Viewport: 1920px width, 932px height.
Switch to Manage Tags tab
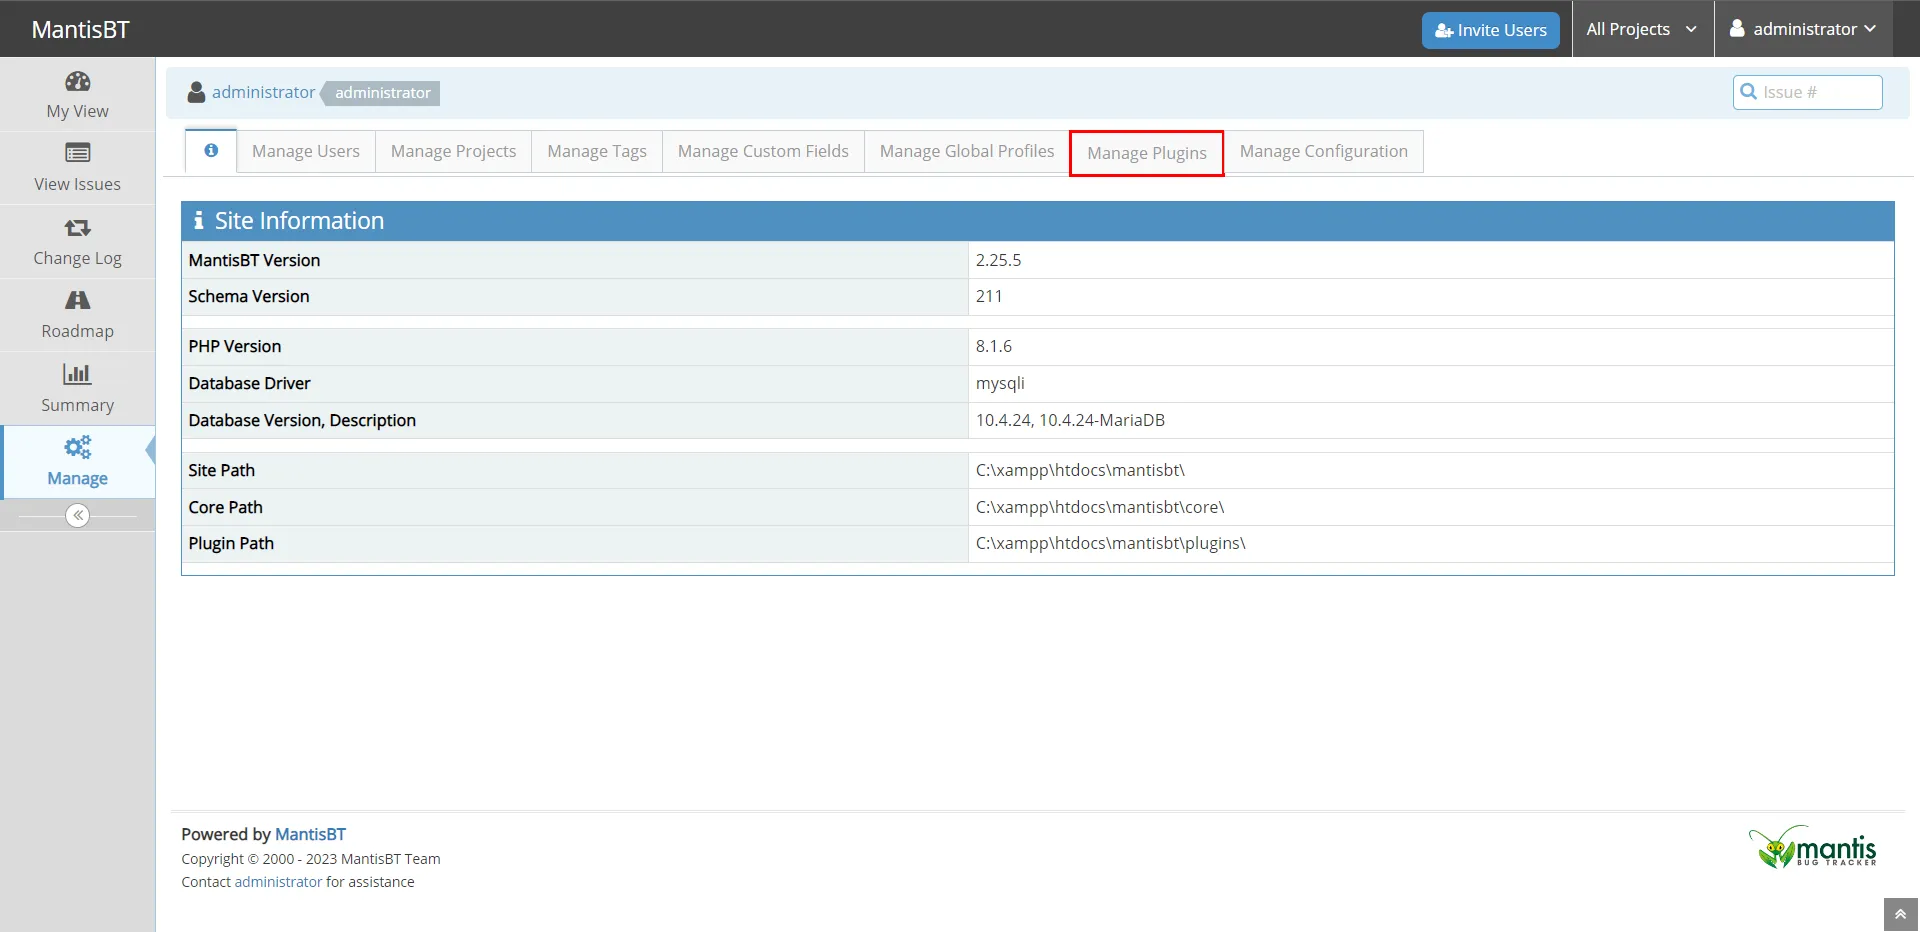(x=597, y=151)
